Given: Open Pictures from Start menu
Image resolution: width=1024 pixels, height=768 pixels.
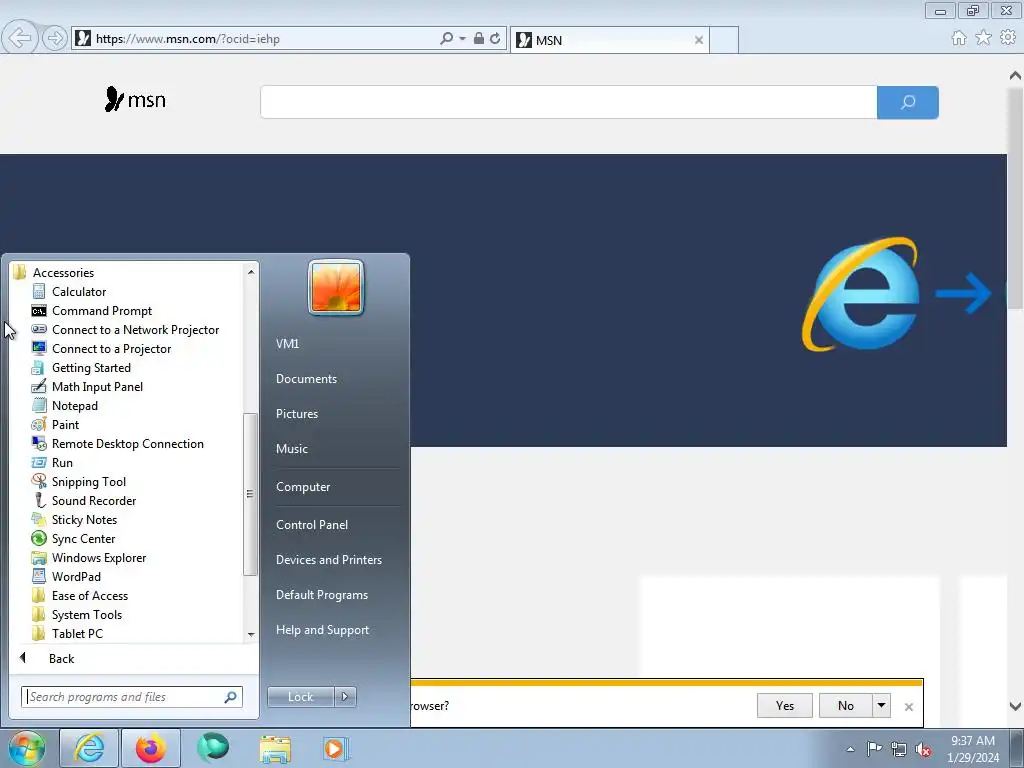Looking at the screenshot, I should (296, 413).
